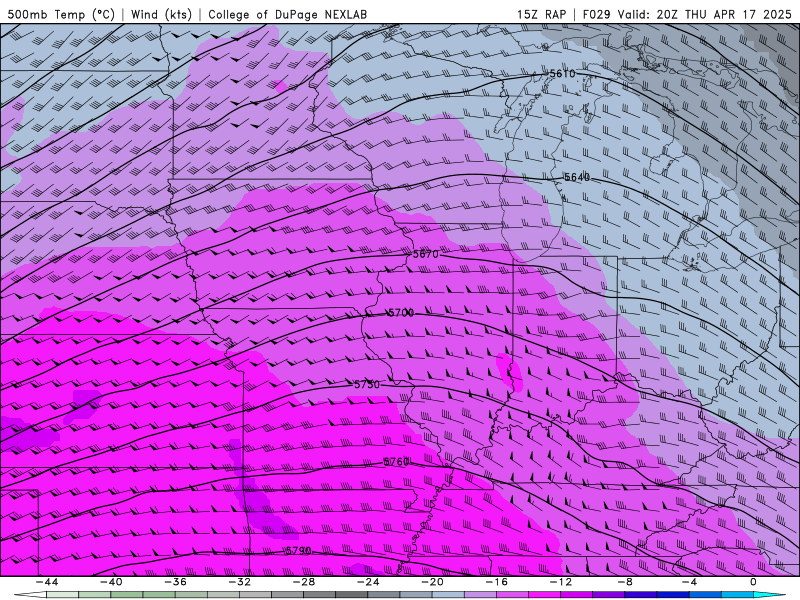Click the -28 colorbar tick label

pyautogui.click(x=304, y=582)
